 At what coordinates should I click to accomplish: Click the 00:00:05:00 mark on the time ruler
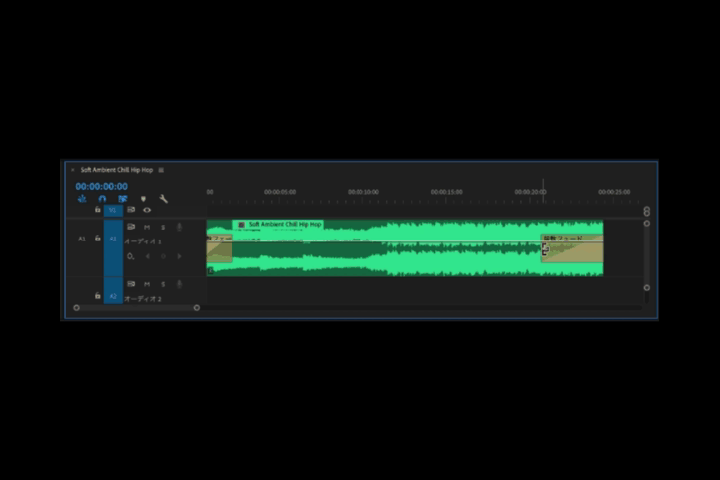(x=280, y=192)
